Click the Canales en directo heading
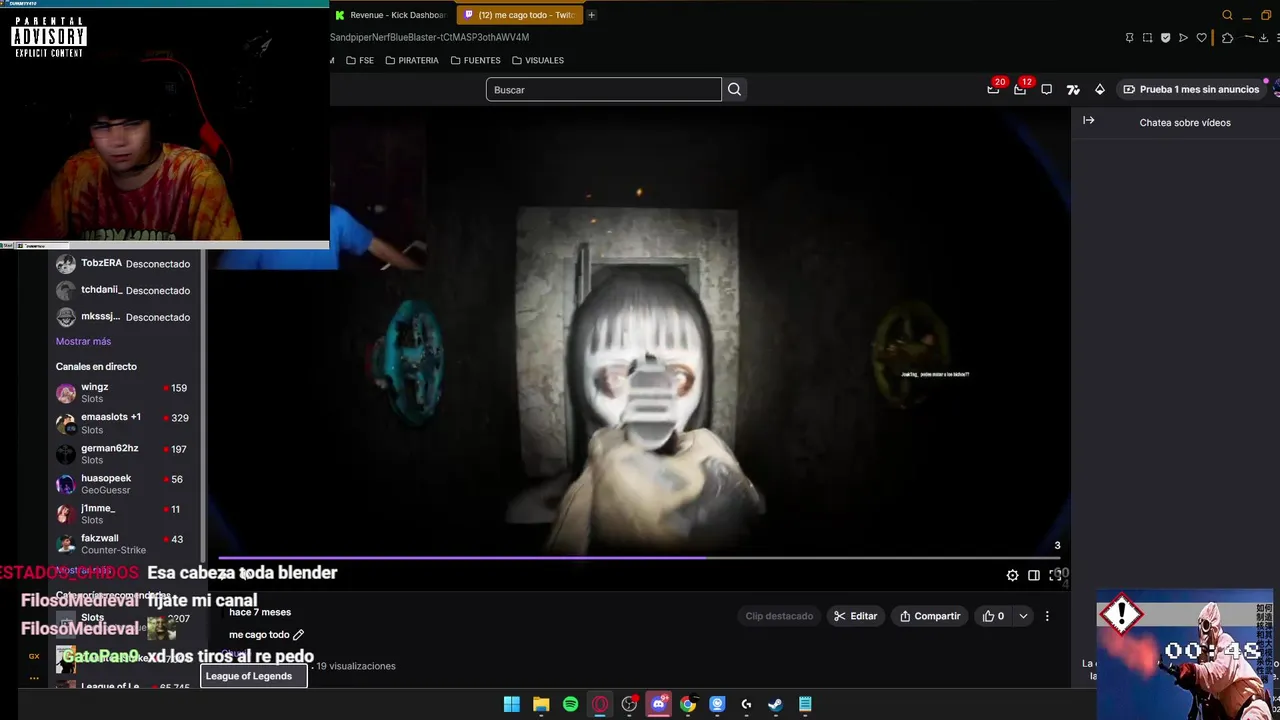The image size is (1280, 720). click(96, 367)
